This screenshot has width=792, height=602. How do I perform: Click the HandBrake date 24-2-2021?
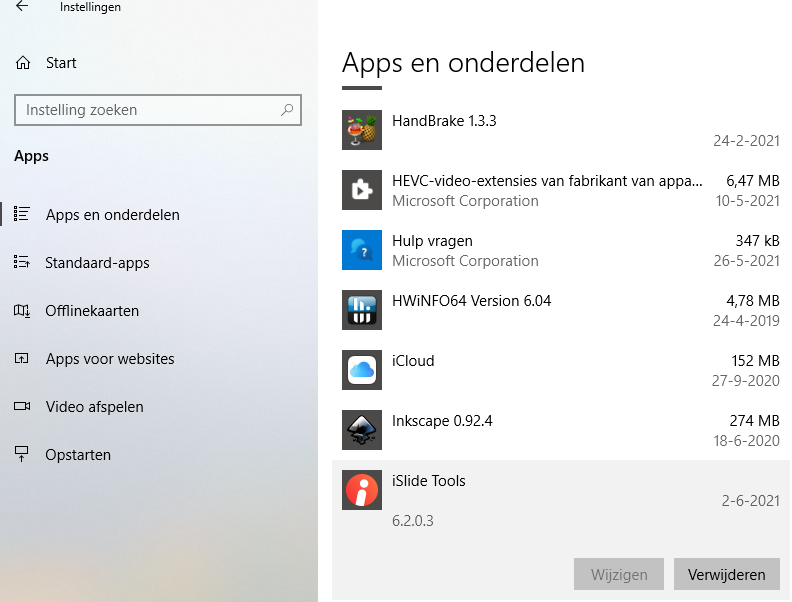pyautogui.click(x=746, y=140)
